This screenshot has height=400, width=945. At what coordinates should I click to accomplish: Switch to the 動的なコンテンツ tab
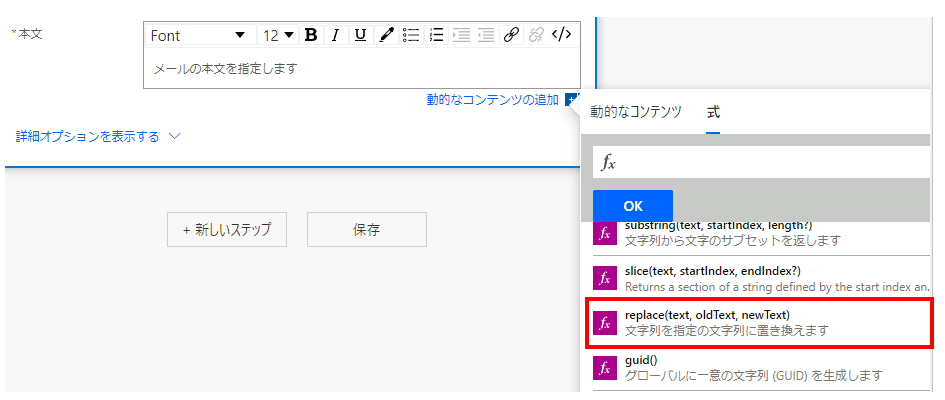point(635,111)
